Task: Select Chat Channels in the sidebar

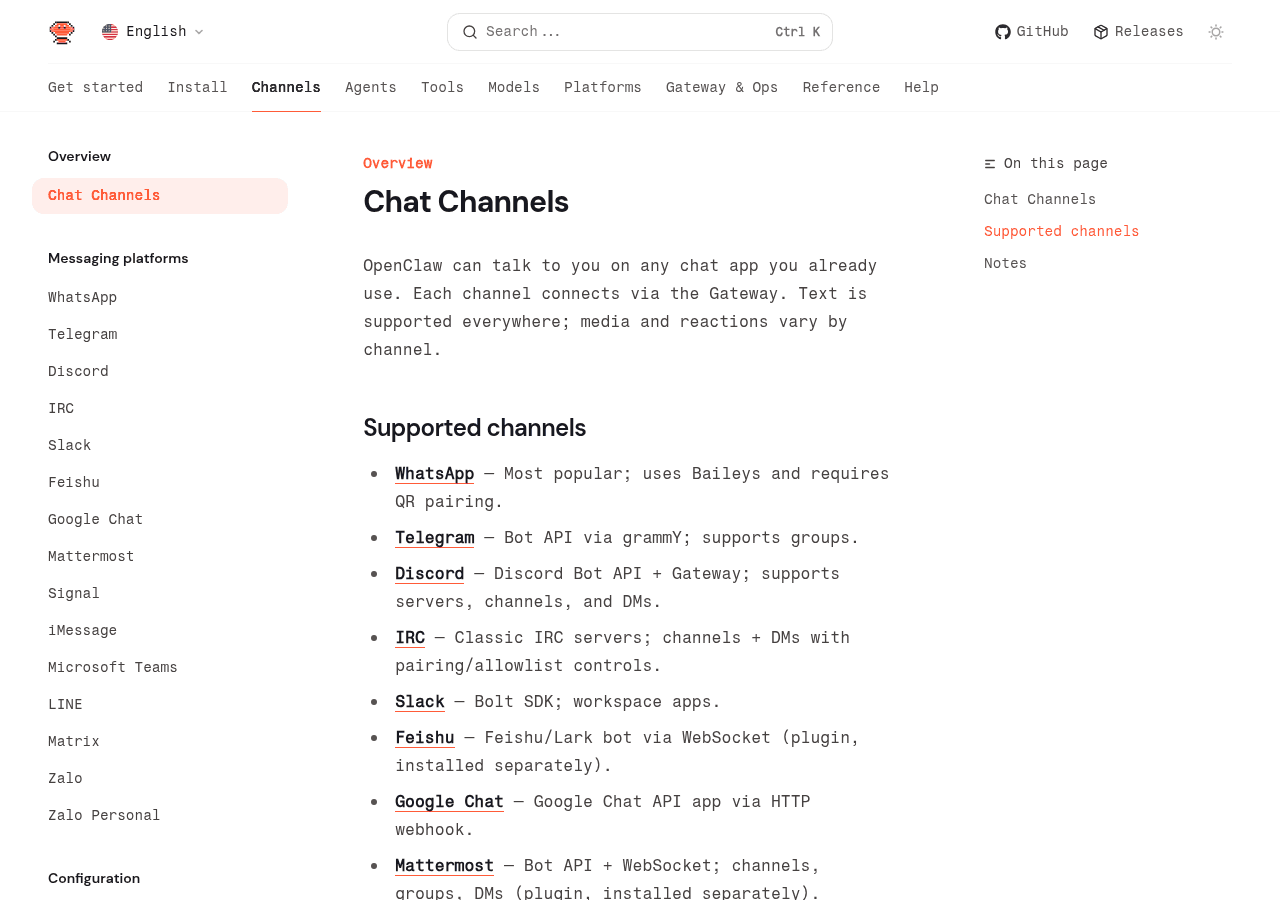Action: click(x=104, y=193)
